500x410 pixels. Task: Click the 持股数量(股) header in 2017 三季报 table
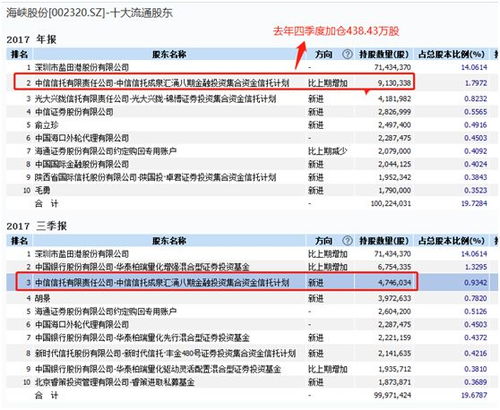click(x=384, y=241)
